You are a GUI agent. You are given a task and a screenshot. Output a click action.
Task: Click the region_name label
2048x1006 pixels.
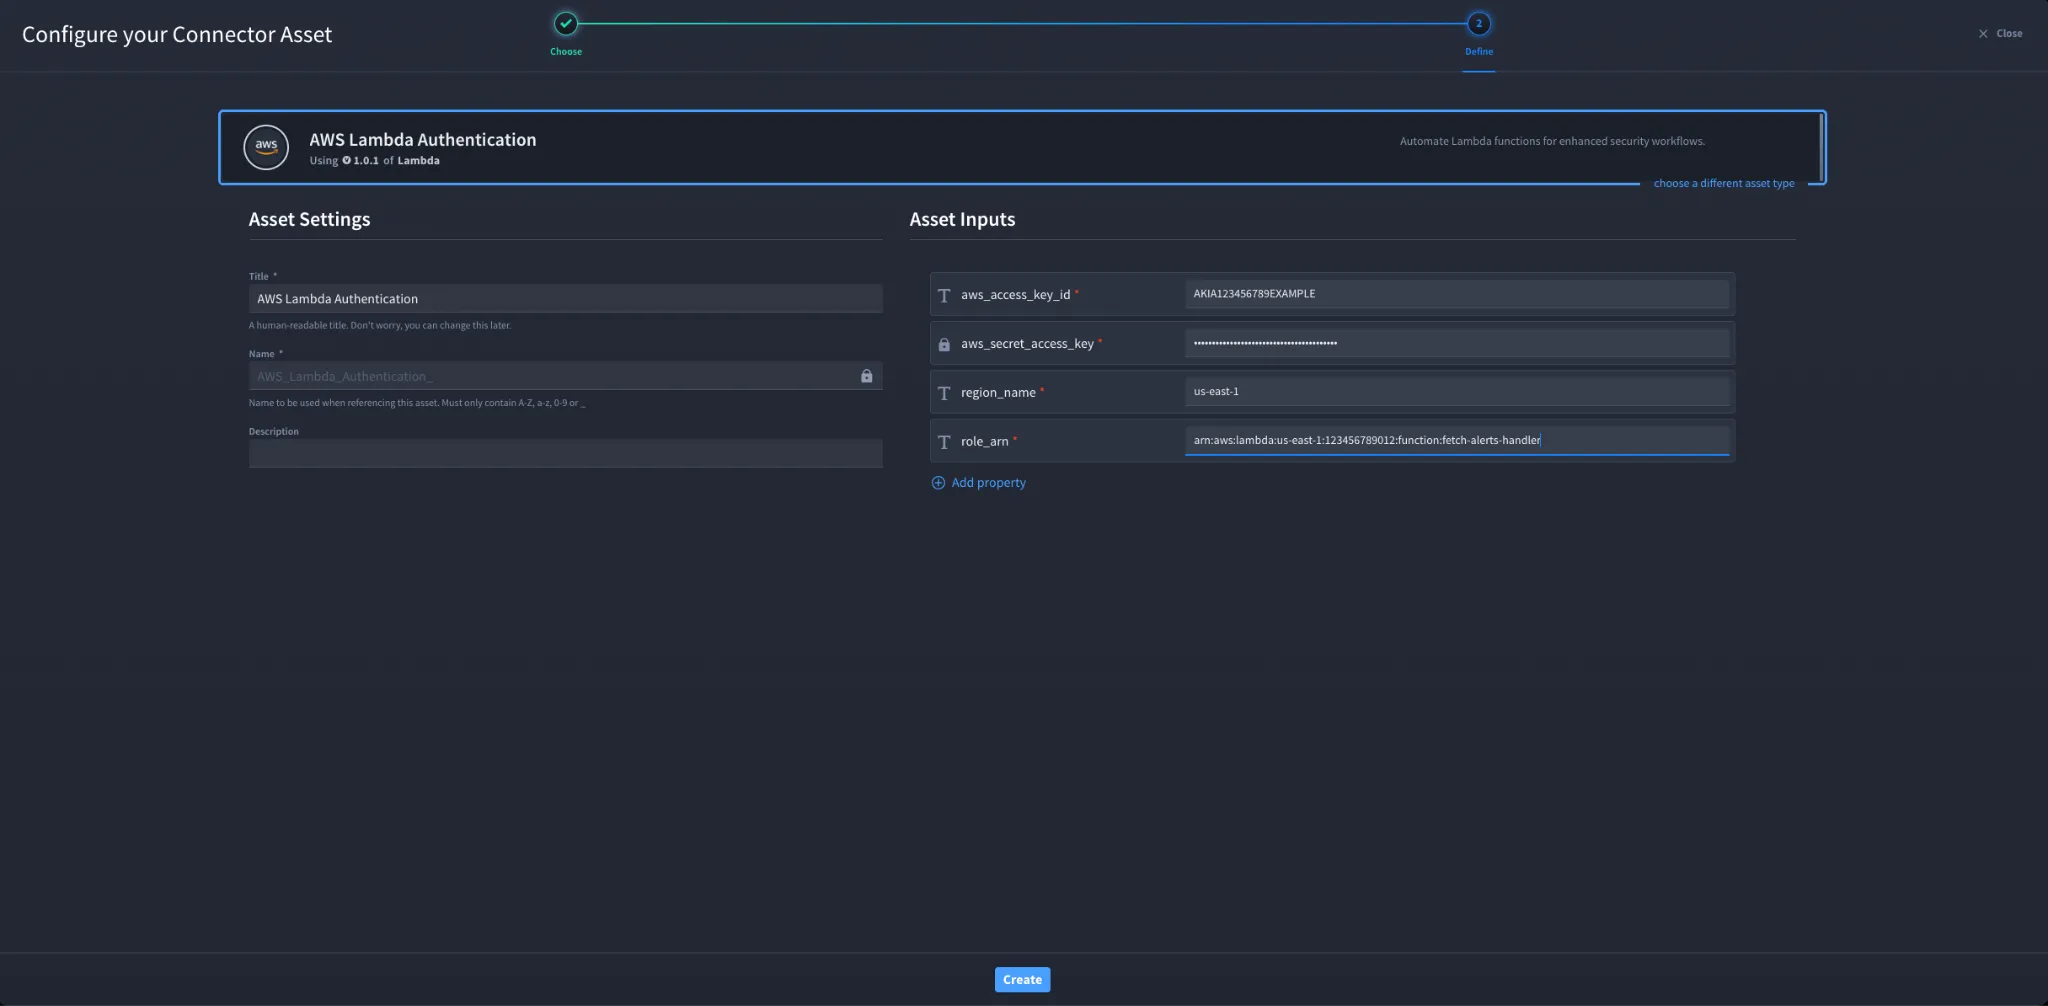(998, 393)
